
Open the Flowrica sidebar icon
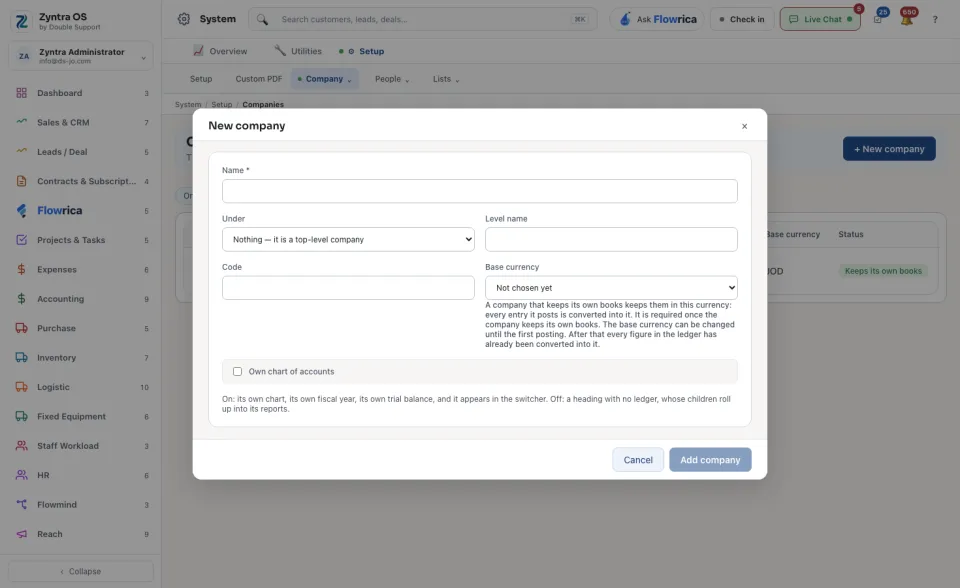point(21,210)
